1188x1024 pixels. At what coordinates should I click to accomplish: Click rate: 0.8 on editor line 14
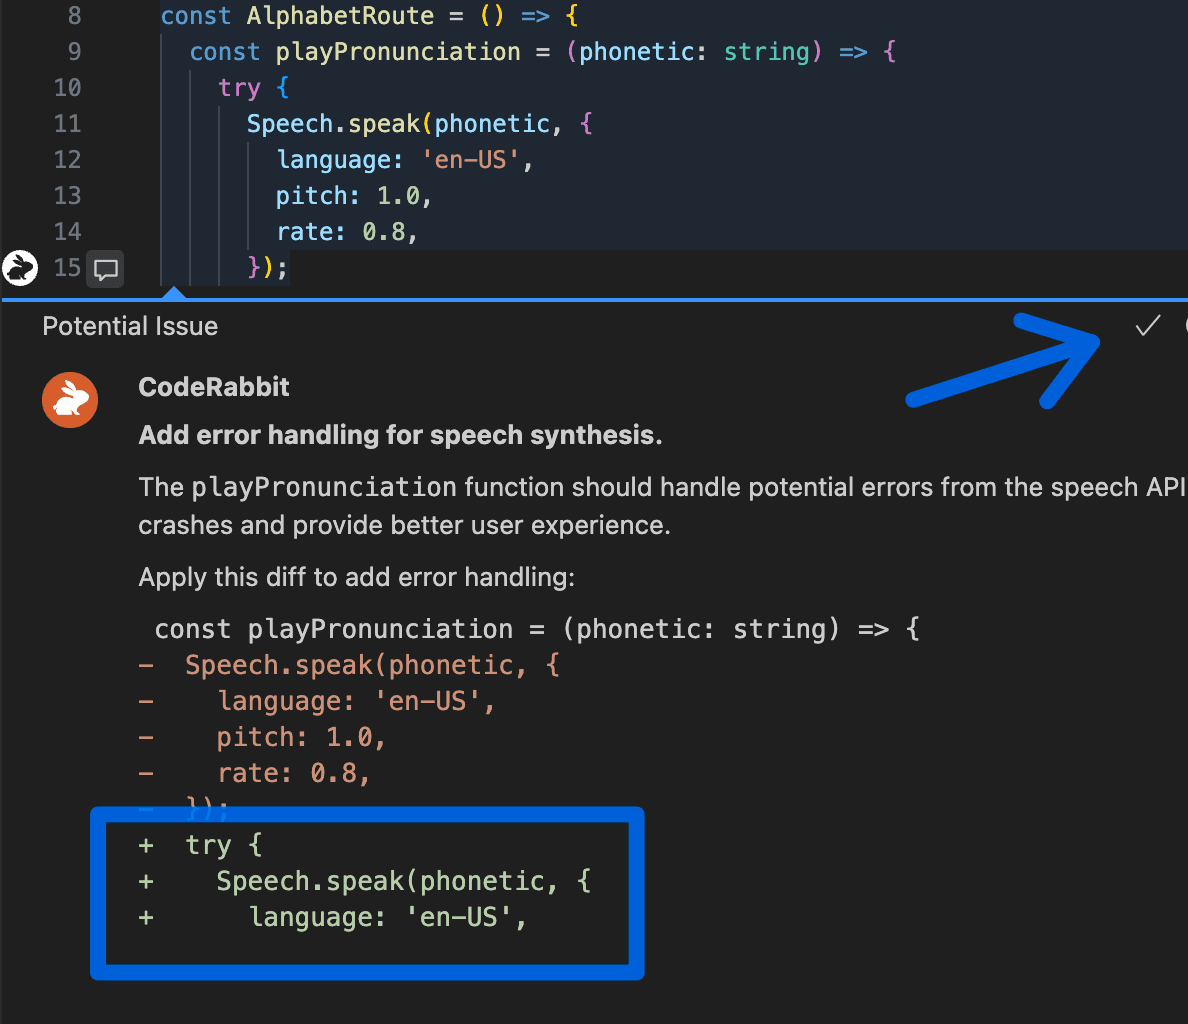345,232
